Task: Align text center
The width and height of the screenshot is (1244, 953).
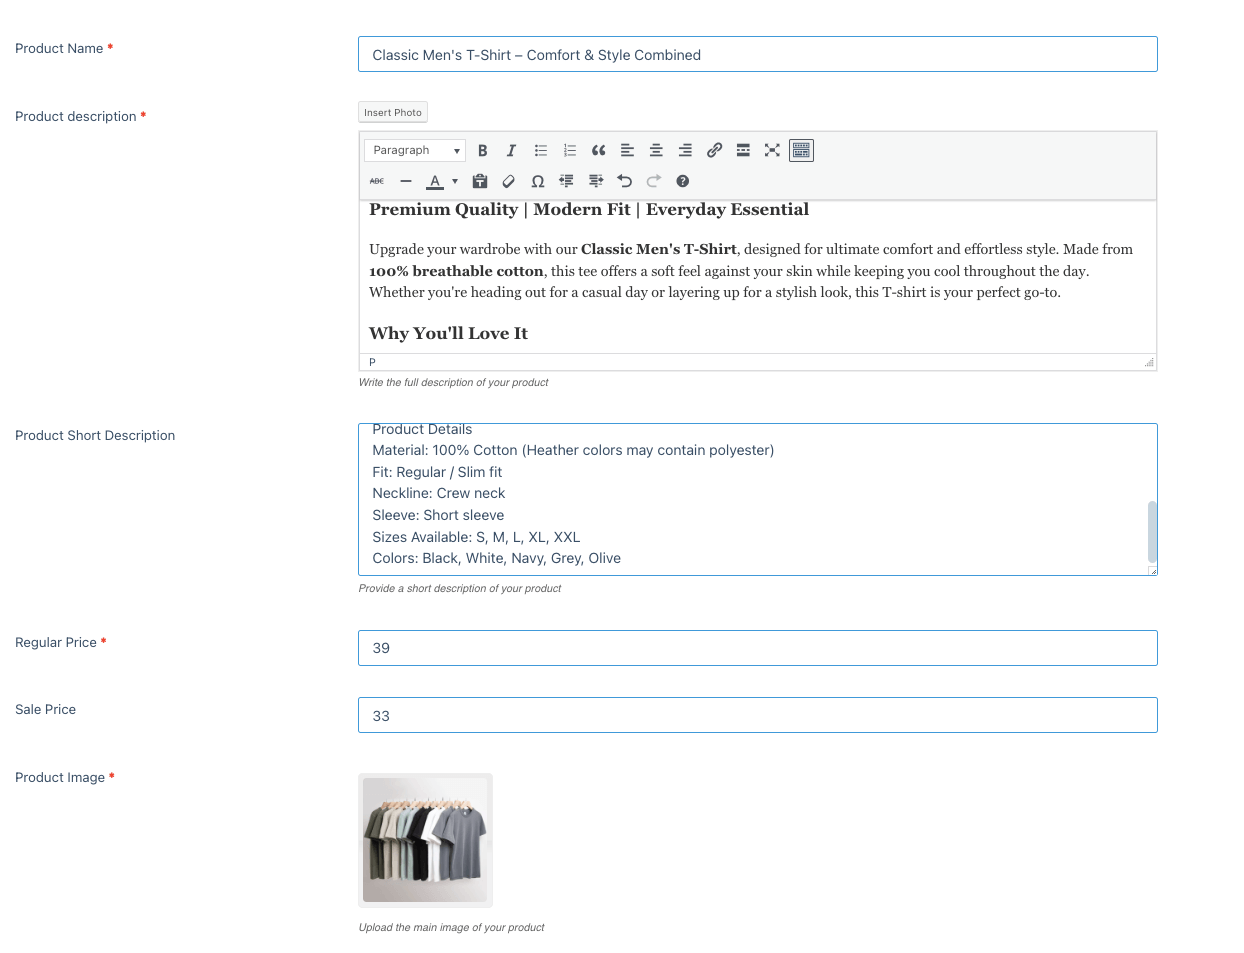Action: (x=656, y=150)
